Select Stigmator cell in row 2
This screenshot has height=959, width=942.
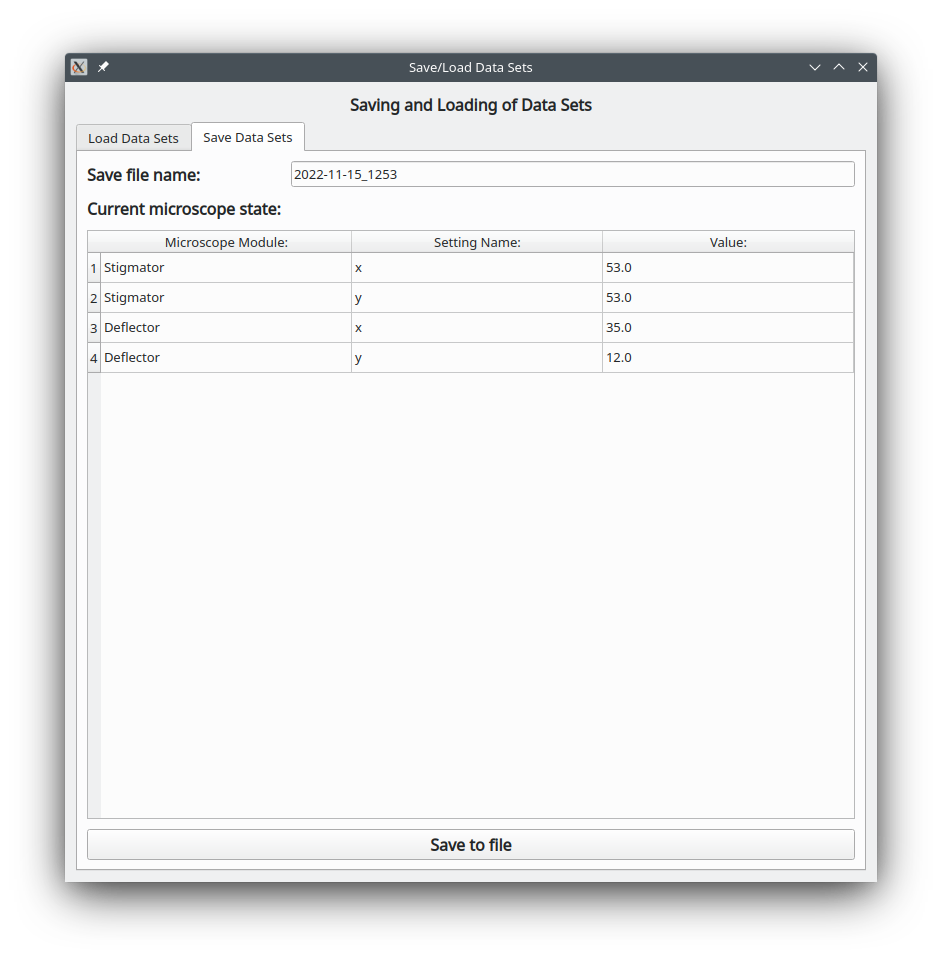pos(226,298)
